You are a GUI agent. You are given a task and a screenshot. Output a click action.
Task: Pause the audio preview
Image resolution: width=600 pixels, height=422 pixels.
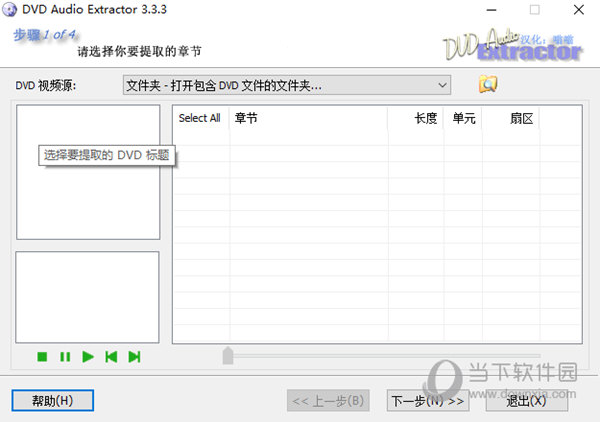click(65, 357)
